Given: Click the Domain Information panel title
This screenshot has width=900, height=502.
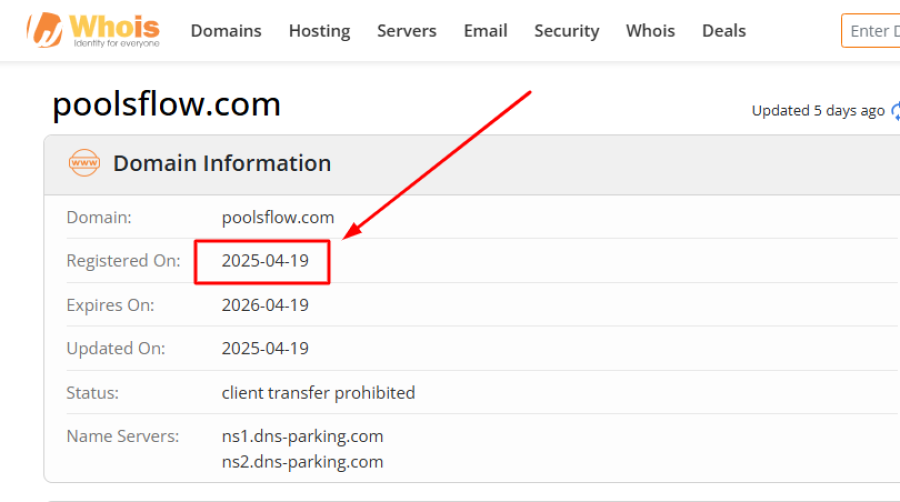Looking at the screenshot, I should [x=222, y=163].
